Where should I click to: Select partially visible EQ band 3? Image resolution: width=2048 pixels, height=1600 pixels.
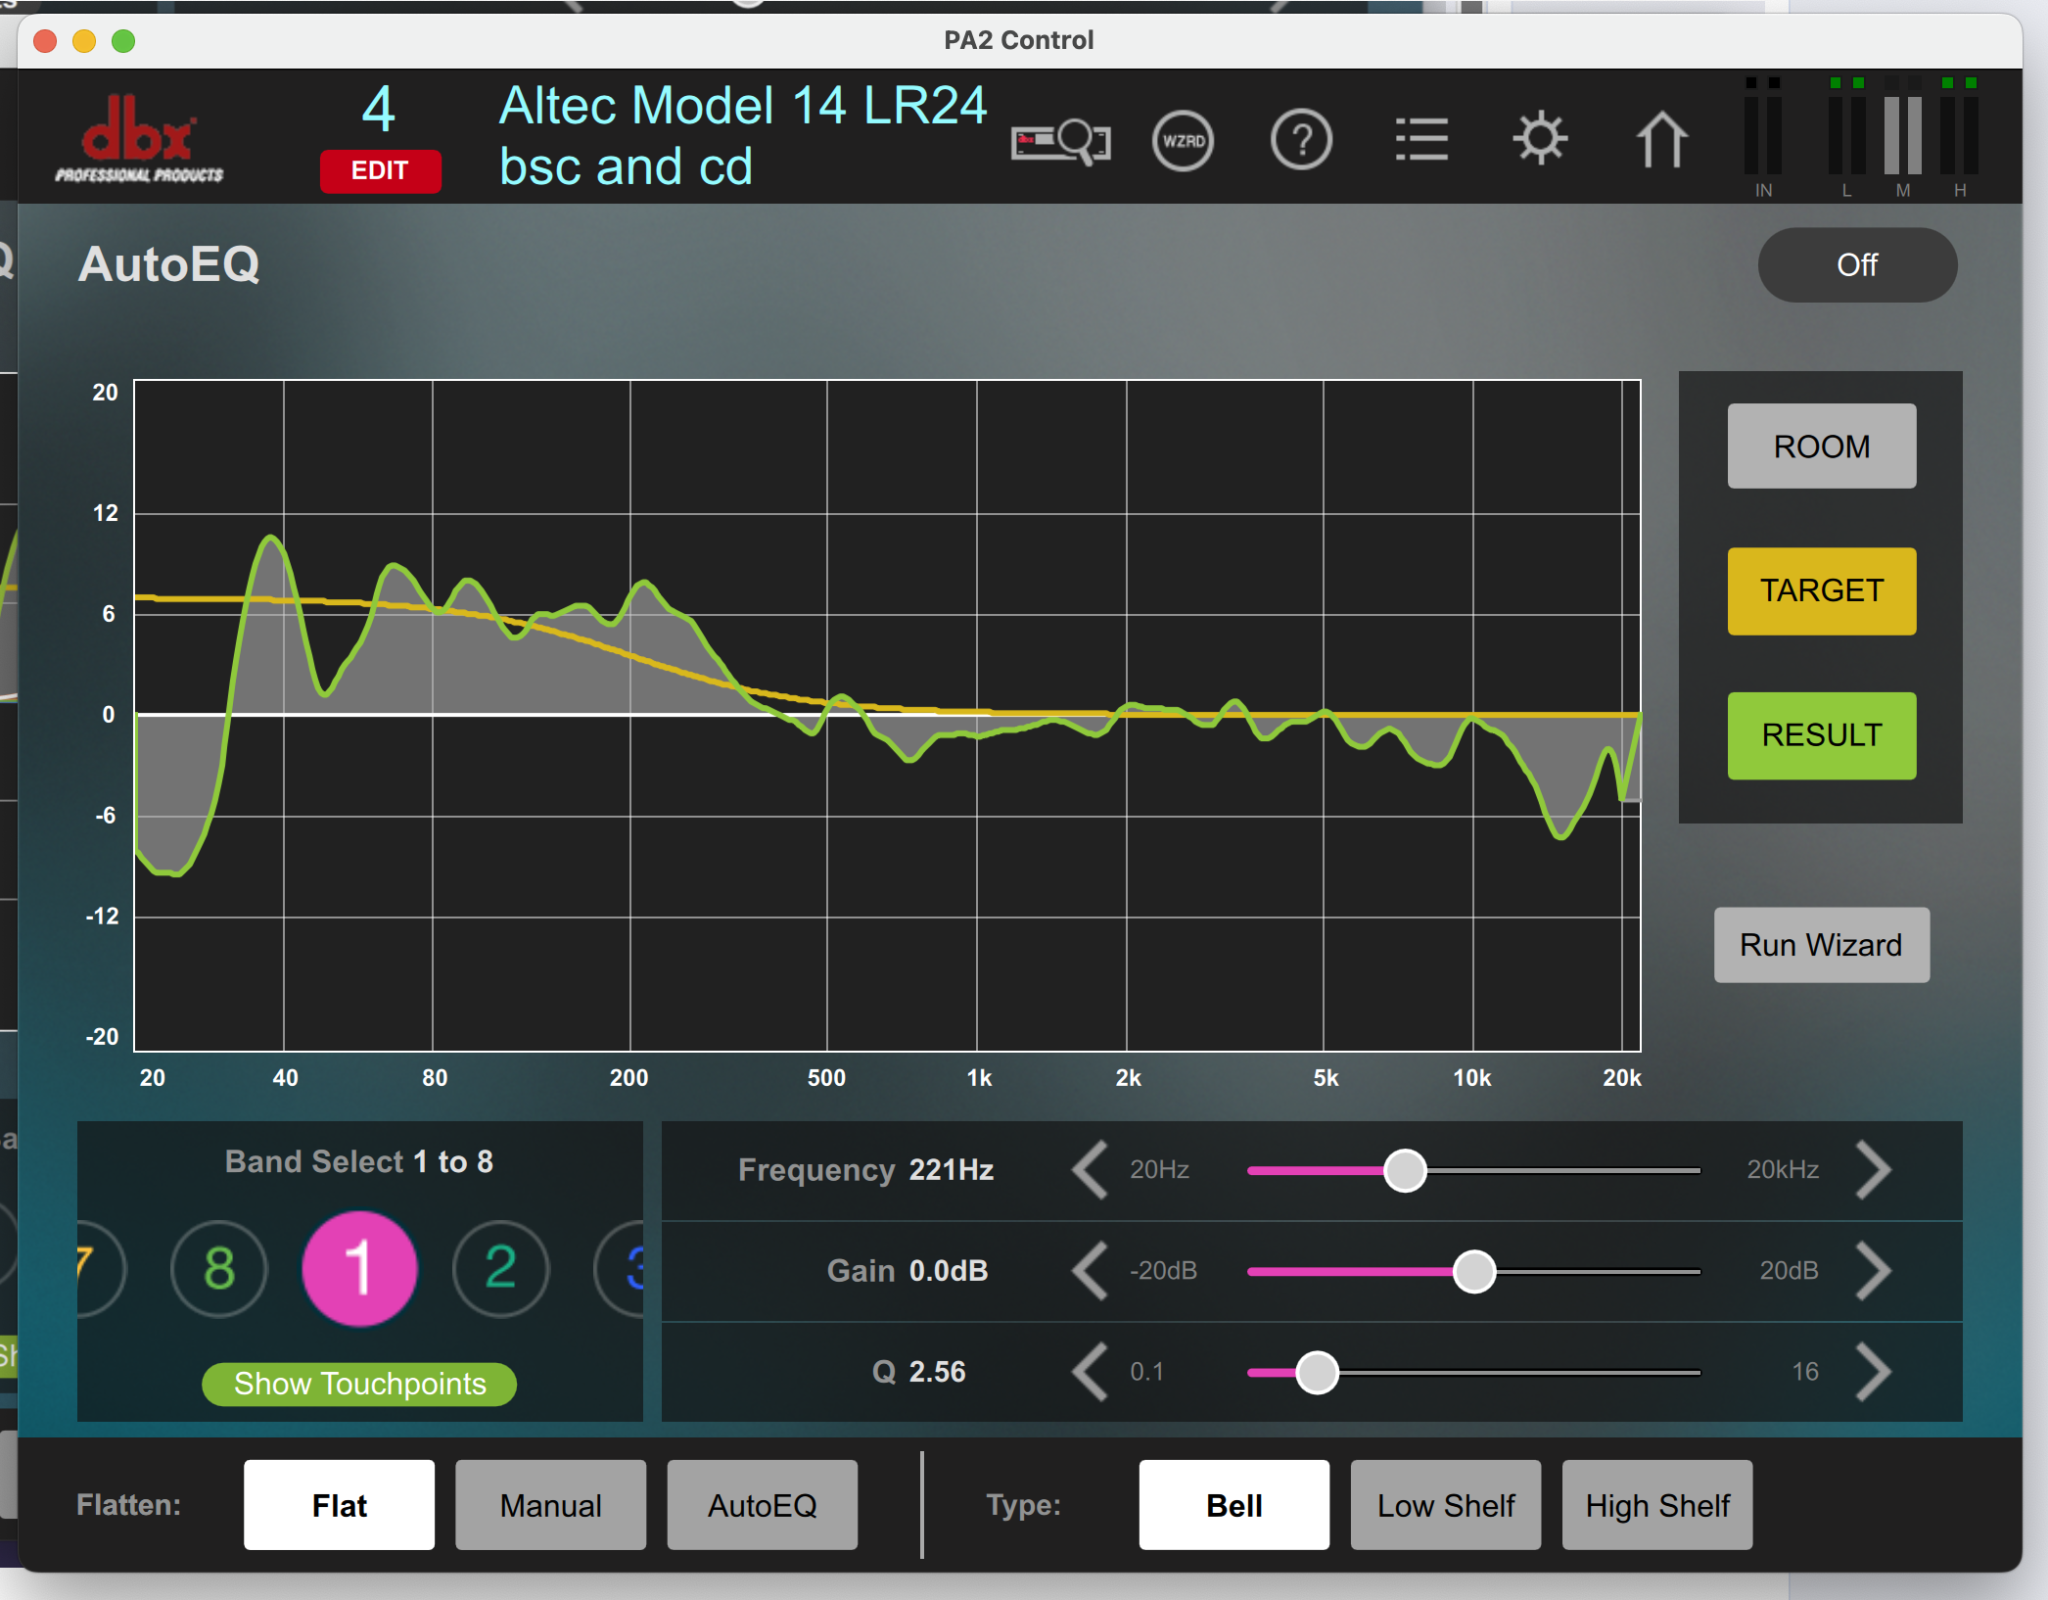620,1269
